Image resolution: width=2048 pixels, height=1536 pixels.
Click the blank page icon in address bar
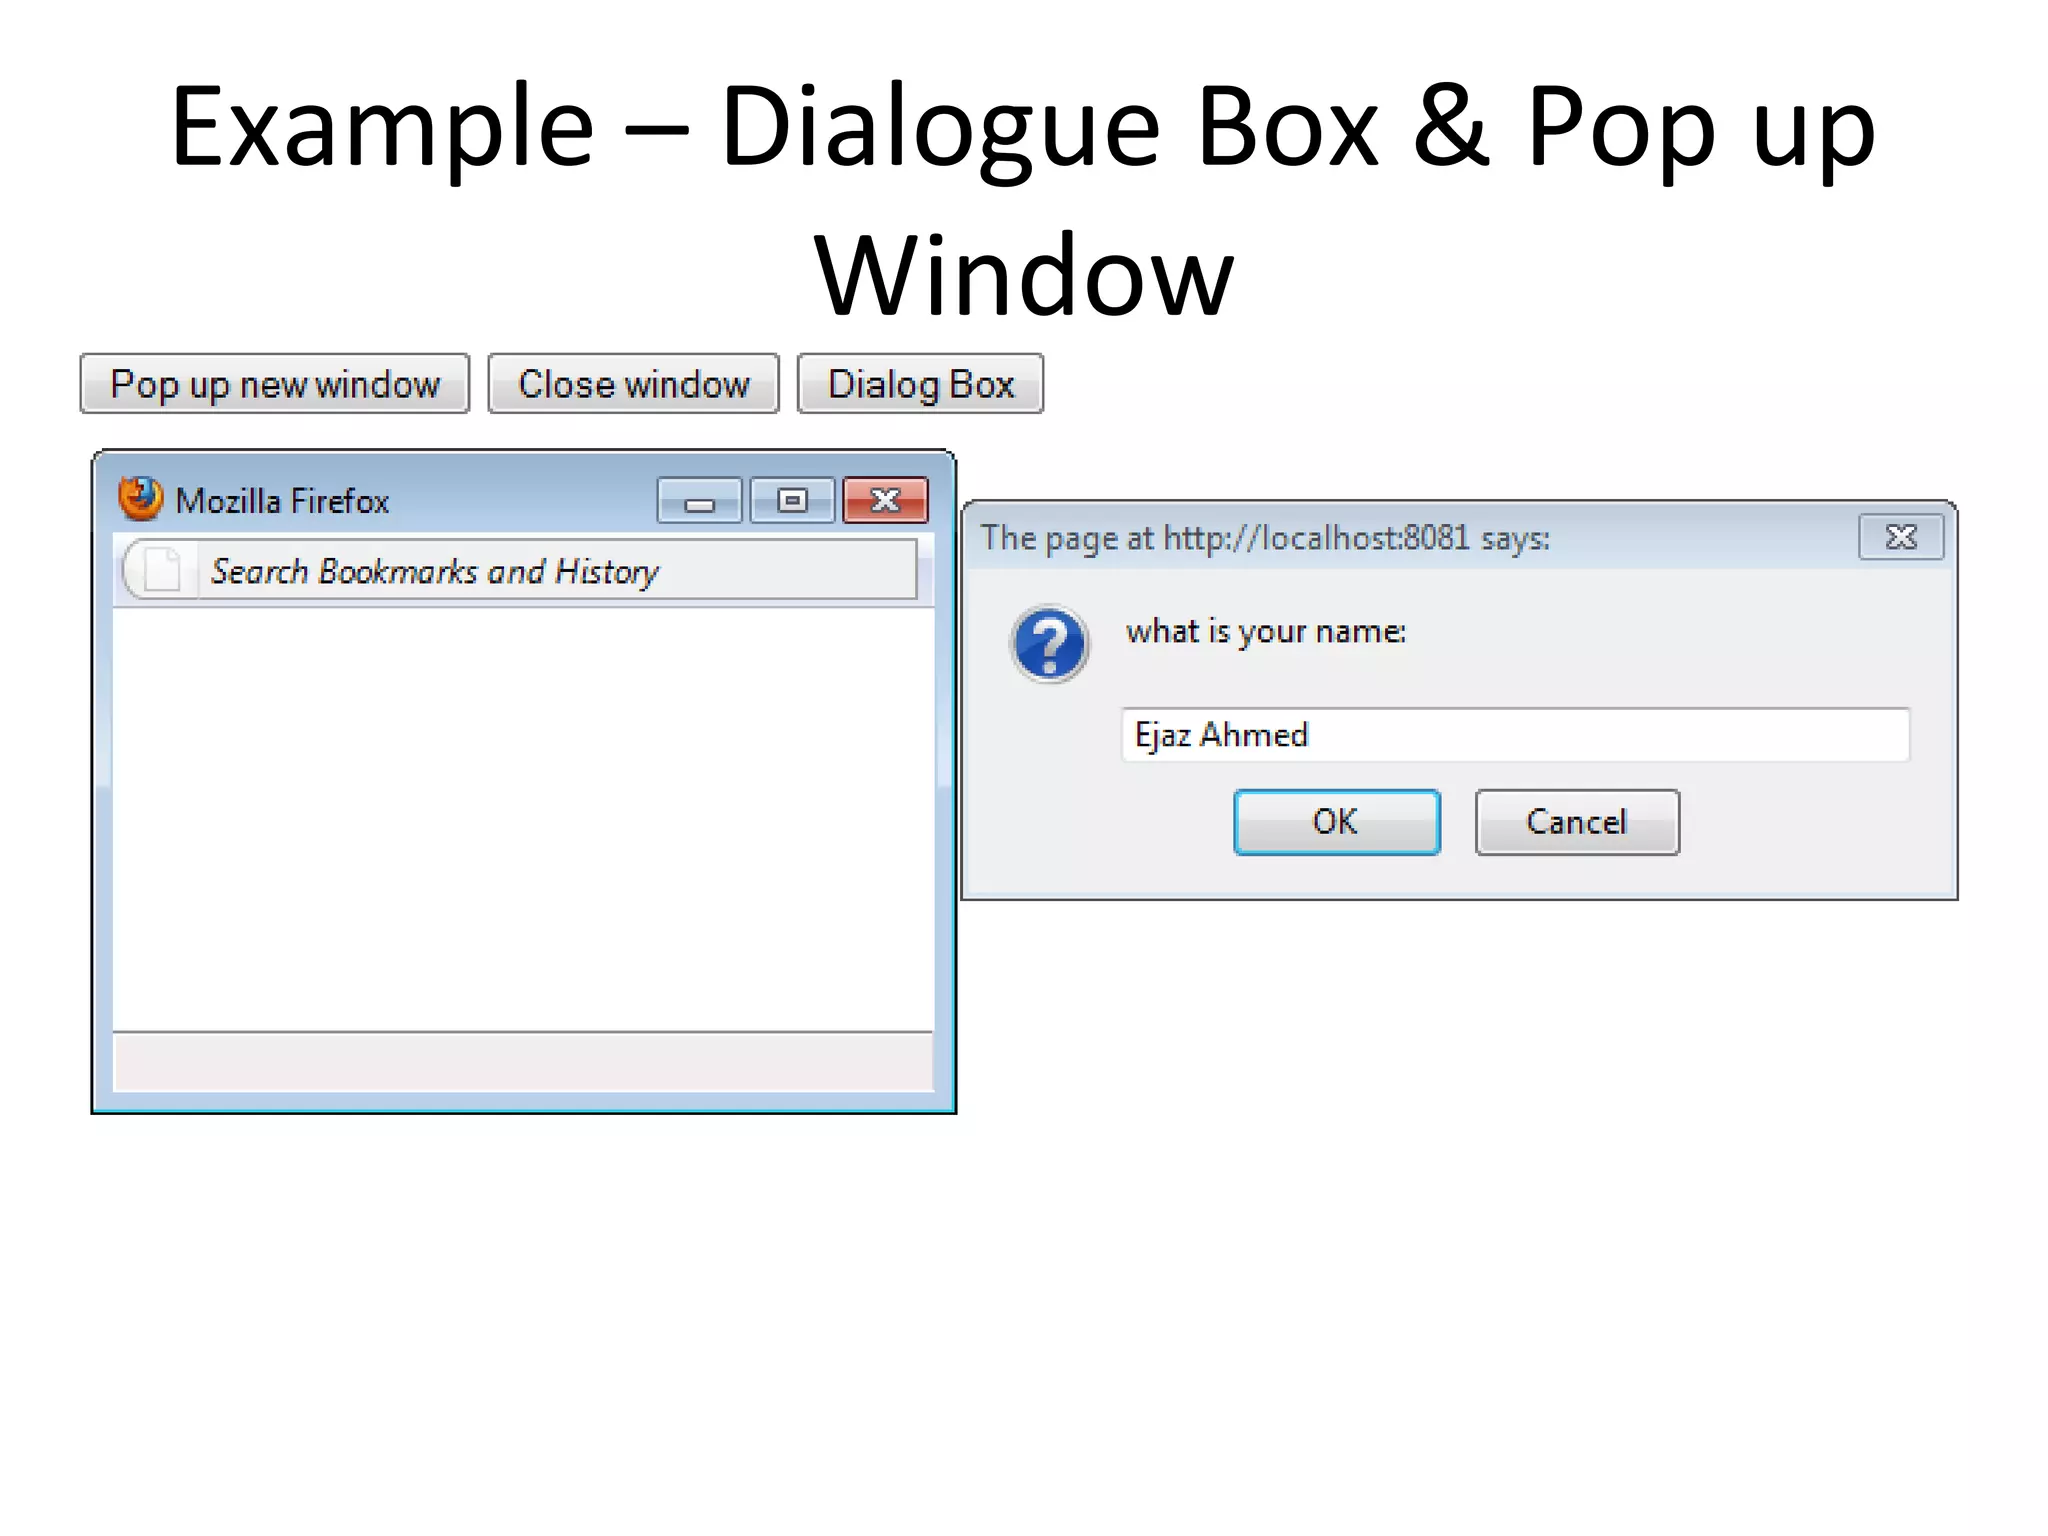(x=162, y=571)
